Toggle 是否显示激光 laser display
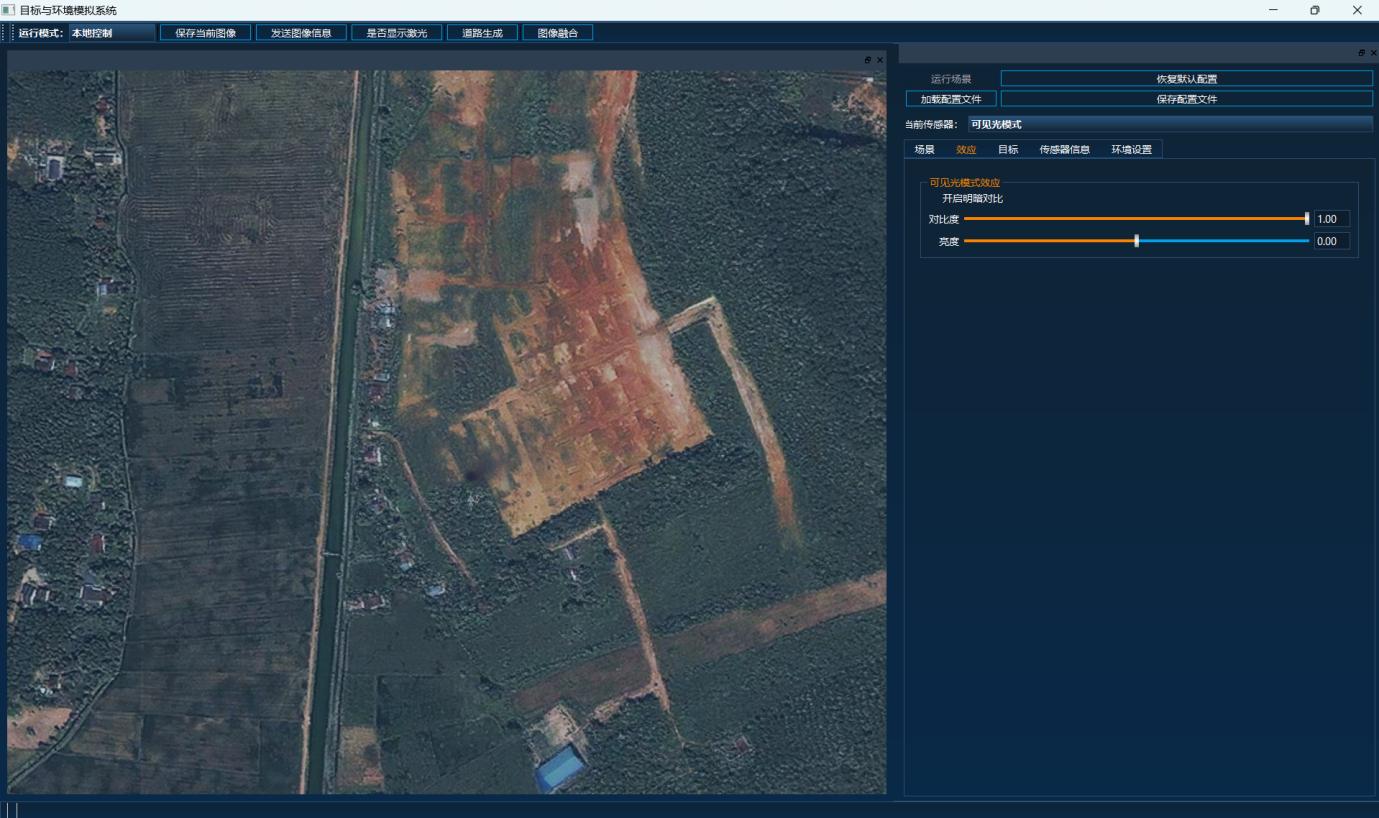 397,33
